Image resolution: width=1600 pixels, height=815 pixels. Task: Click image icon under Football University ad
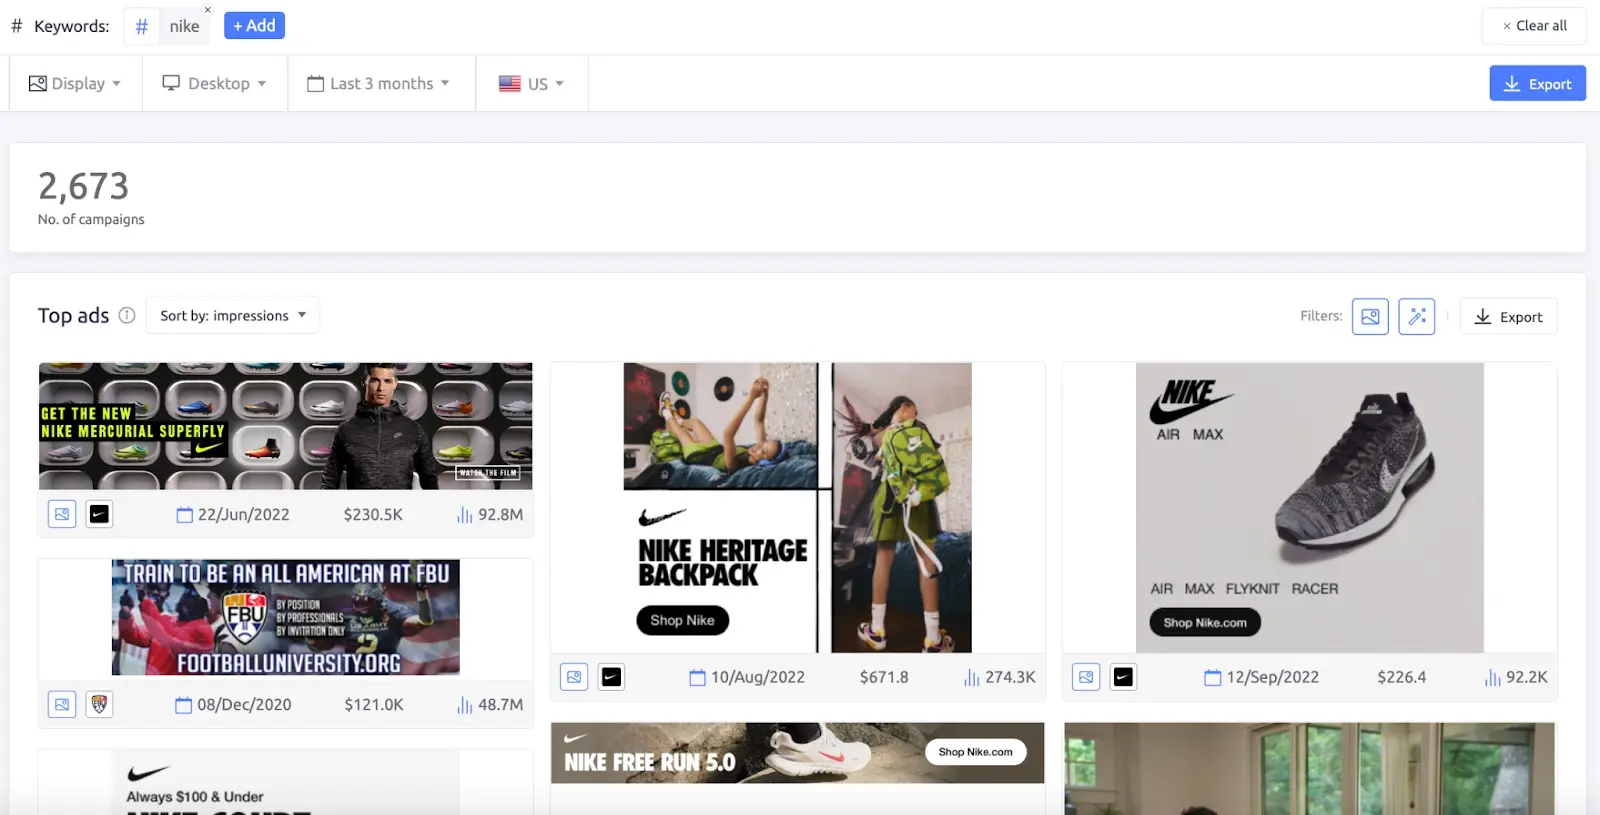tap(62, 704)
